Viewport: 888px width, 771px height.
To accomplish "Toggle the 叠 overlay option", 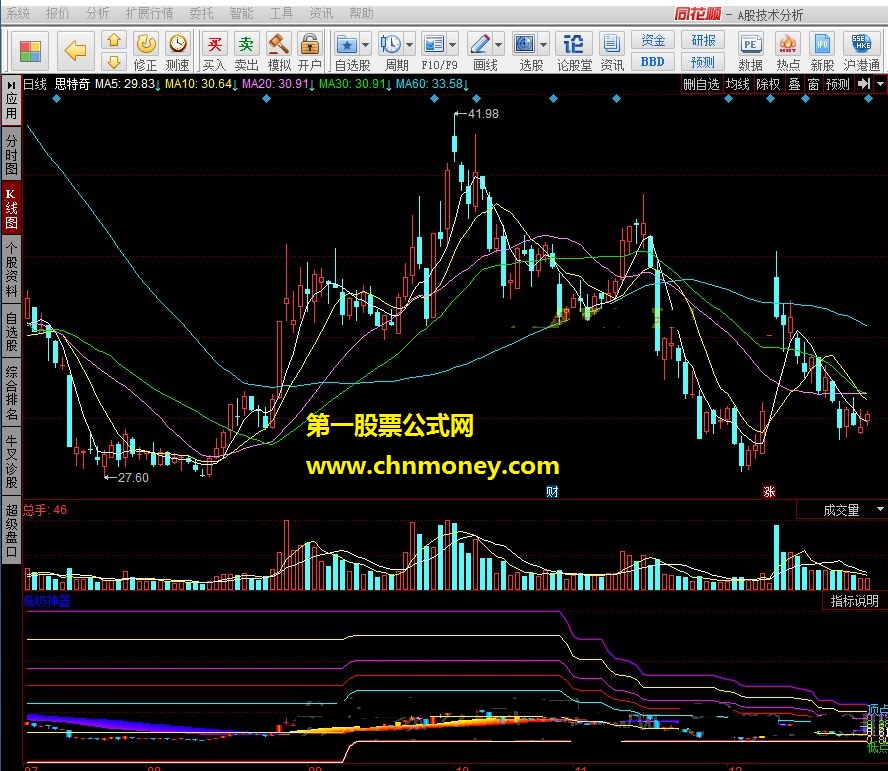I will click(x=795, y=84).
